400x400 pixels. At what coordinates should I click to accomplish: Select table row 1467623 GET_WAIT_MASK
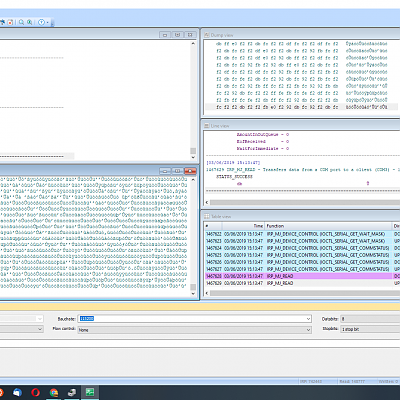coord(302,241)
